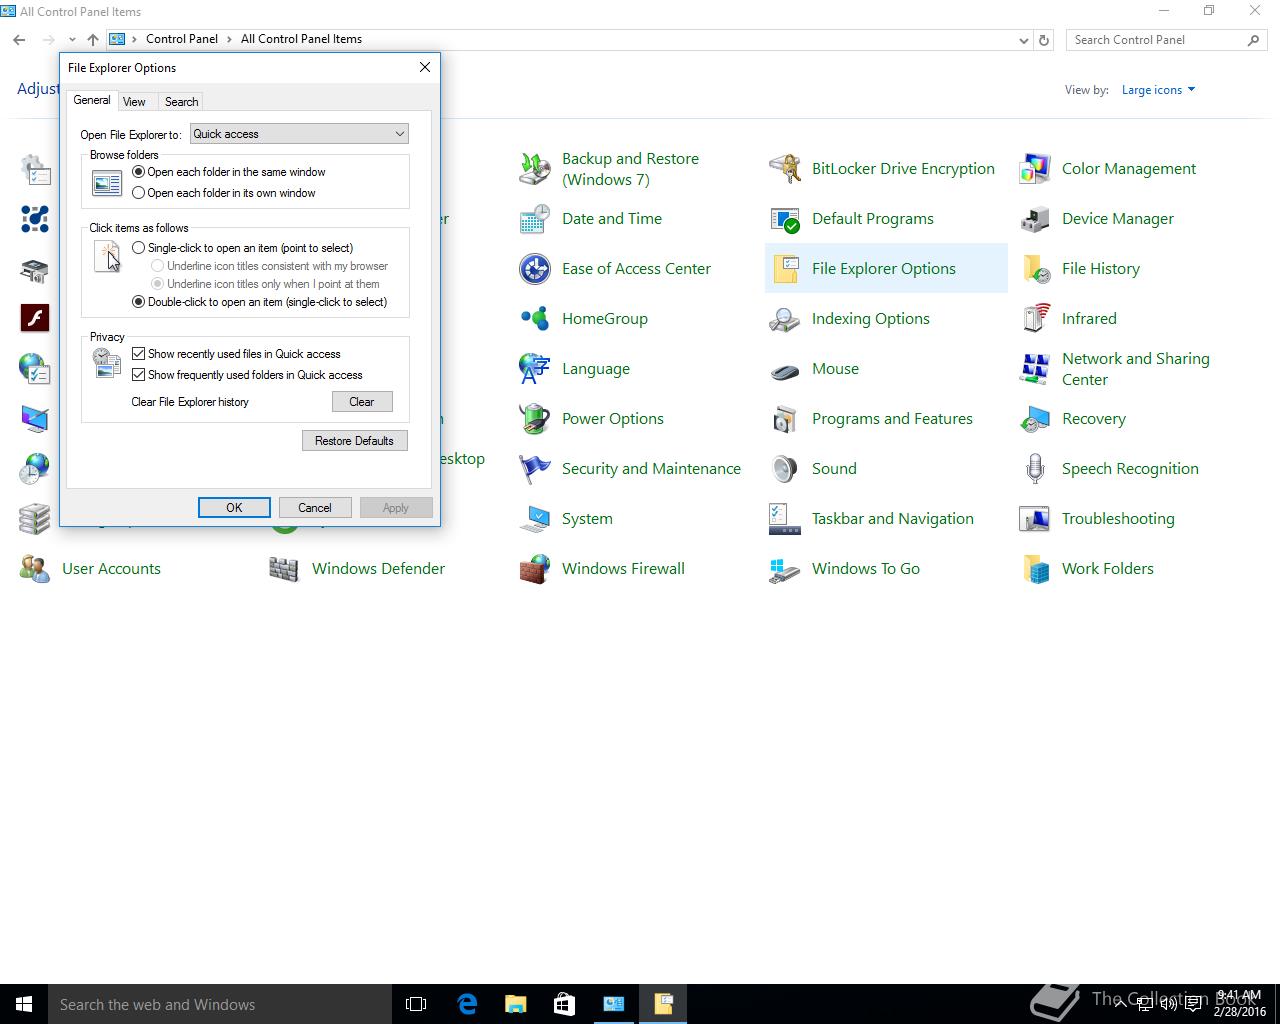Open the Work Folders icon
Screen dimensions: 1280x1024
(1035, 569)
